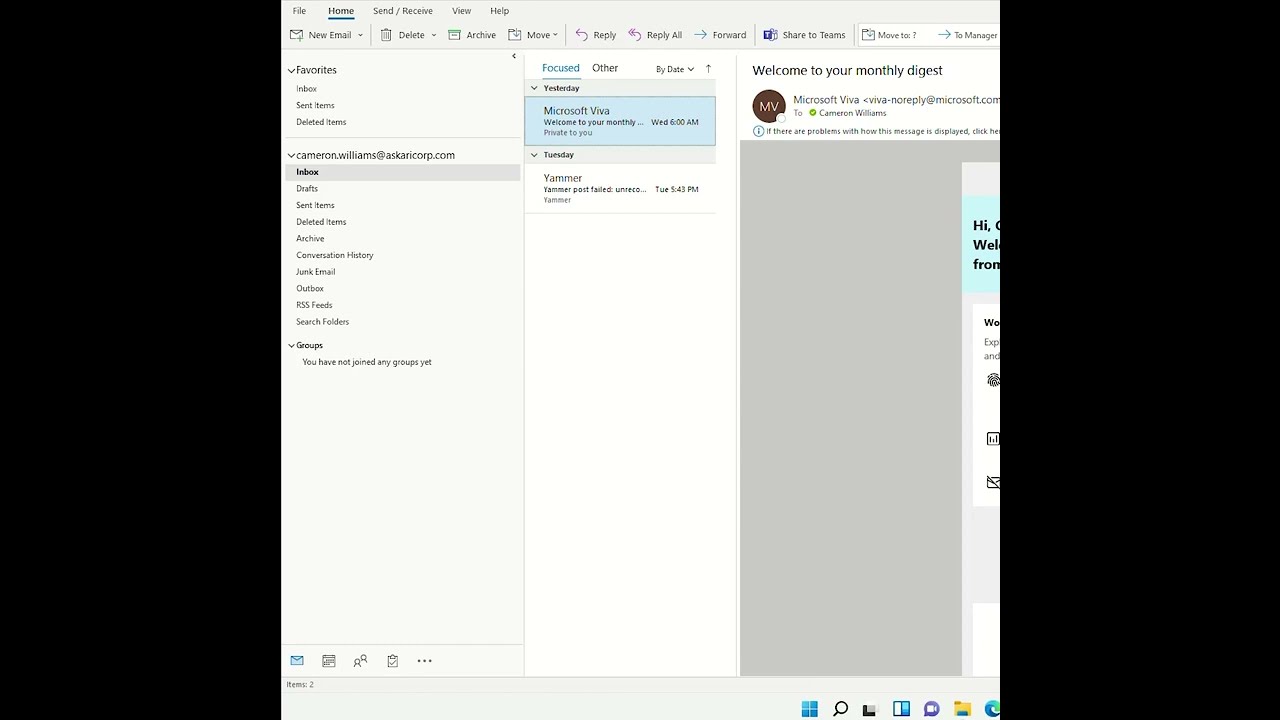The width and height of the screenshot is (1280, 720).
Task: Select the To Manager quick step
Action: coord(967,35)
